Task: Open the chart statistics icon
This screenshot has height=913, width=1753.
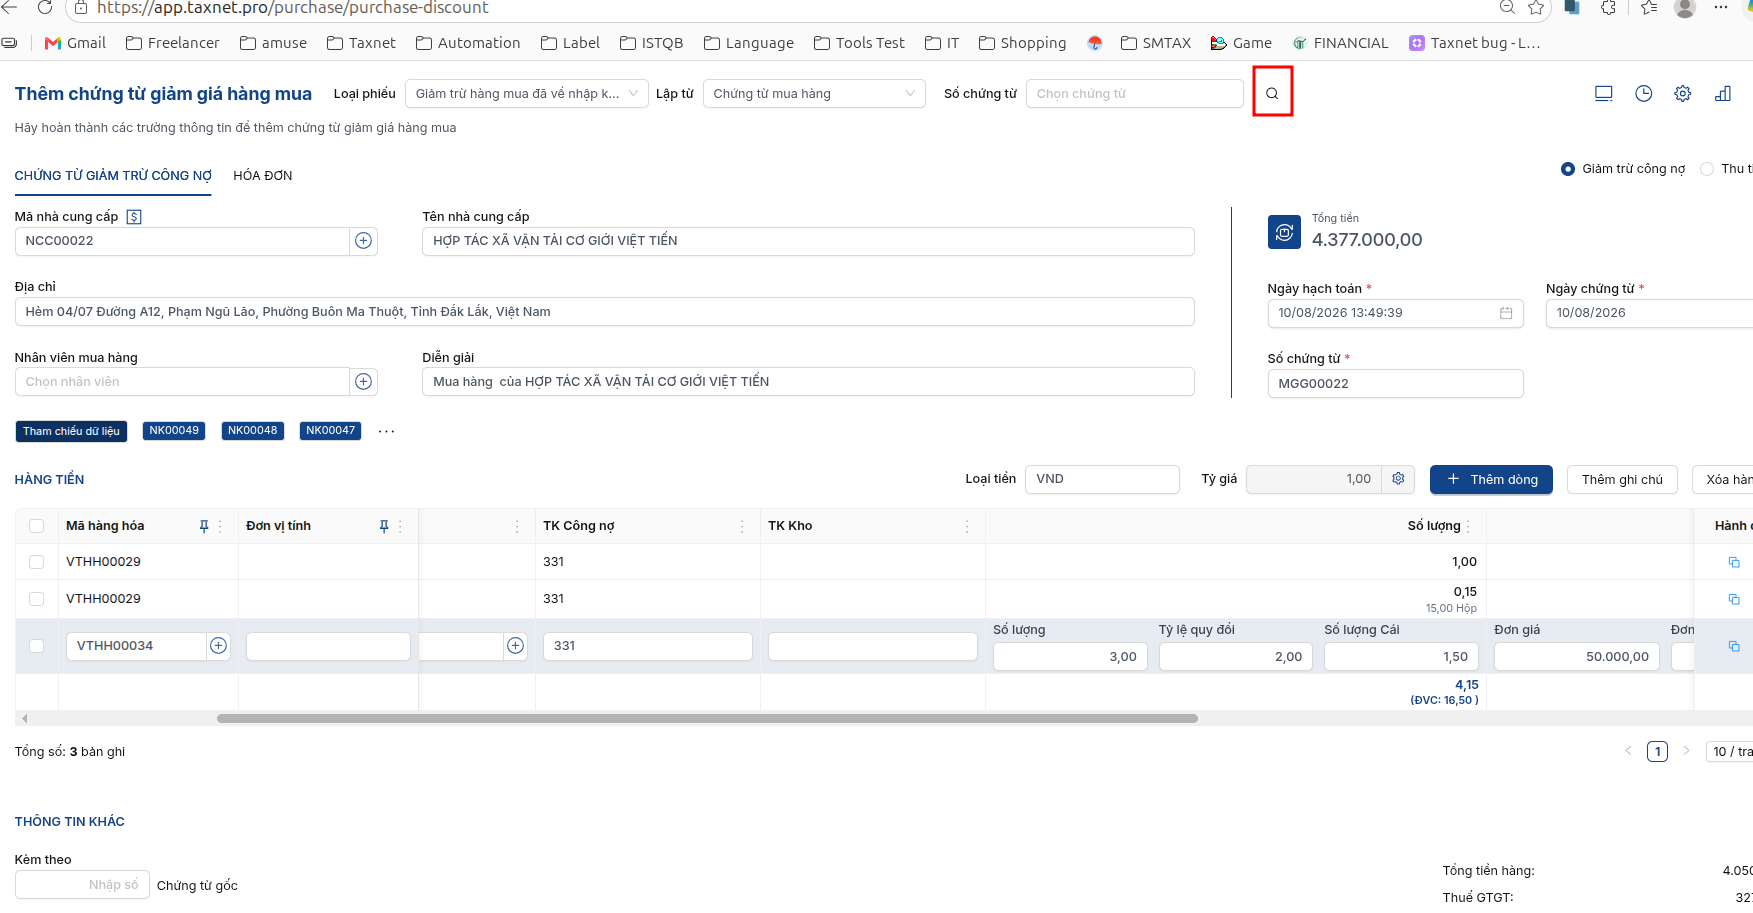Action: [x=1723, y=93]
